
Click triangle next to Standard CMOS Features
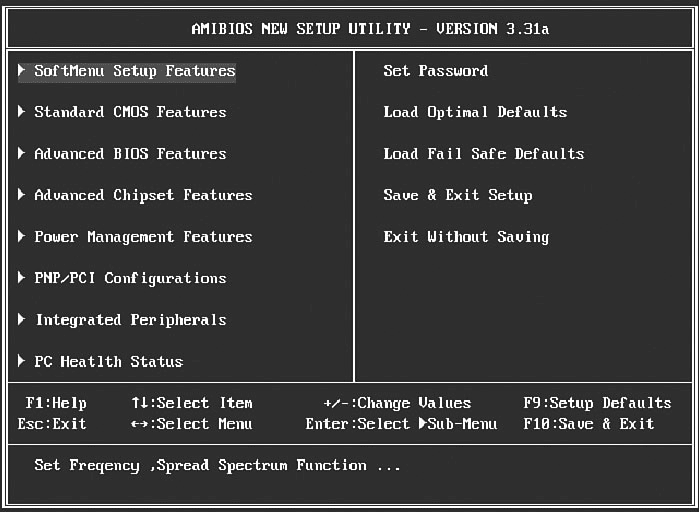[x=22, y=112]
